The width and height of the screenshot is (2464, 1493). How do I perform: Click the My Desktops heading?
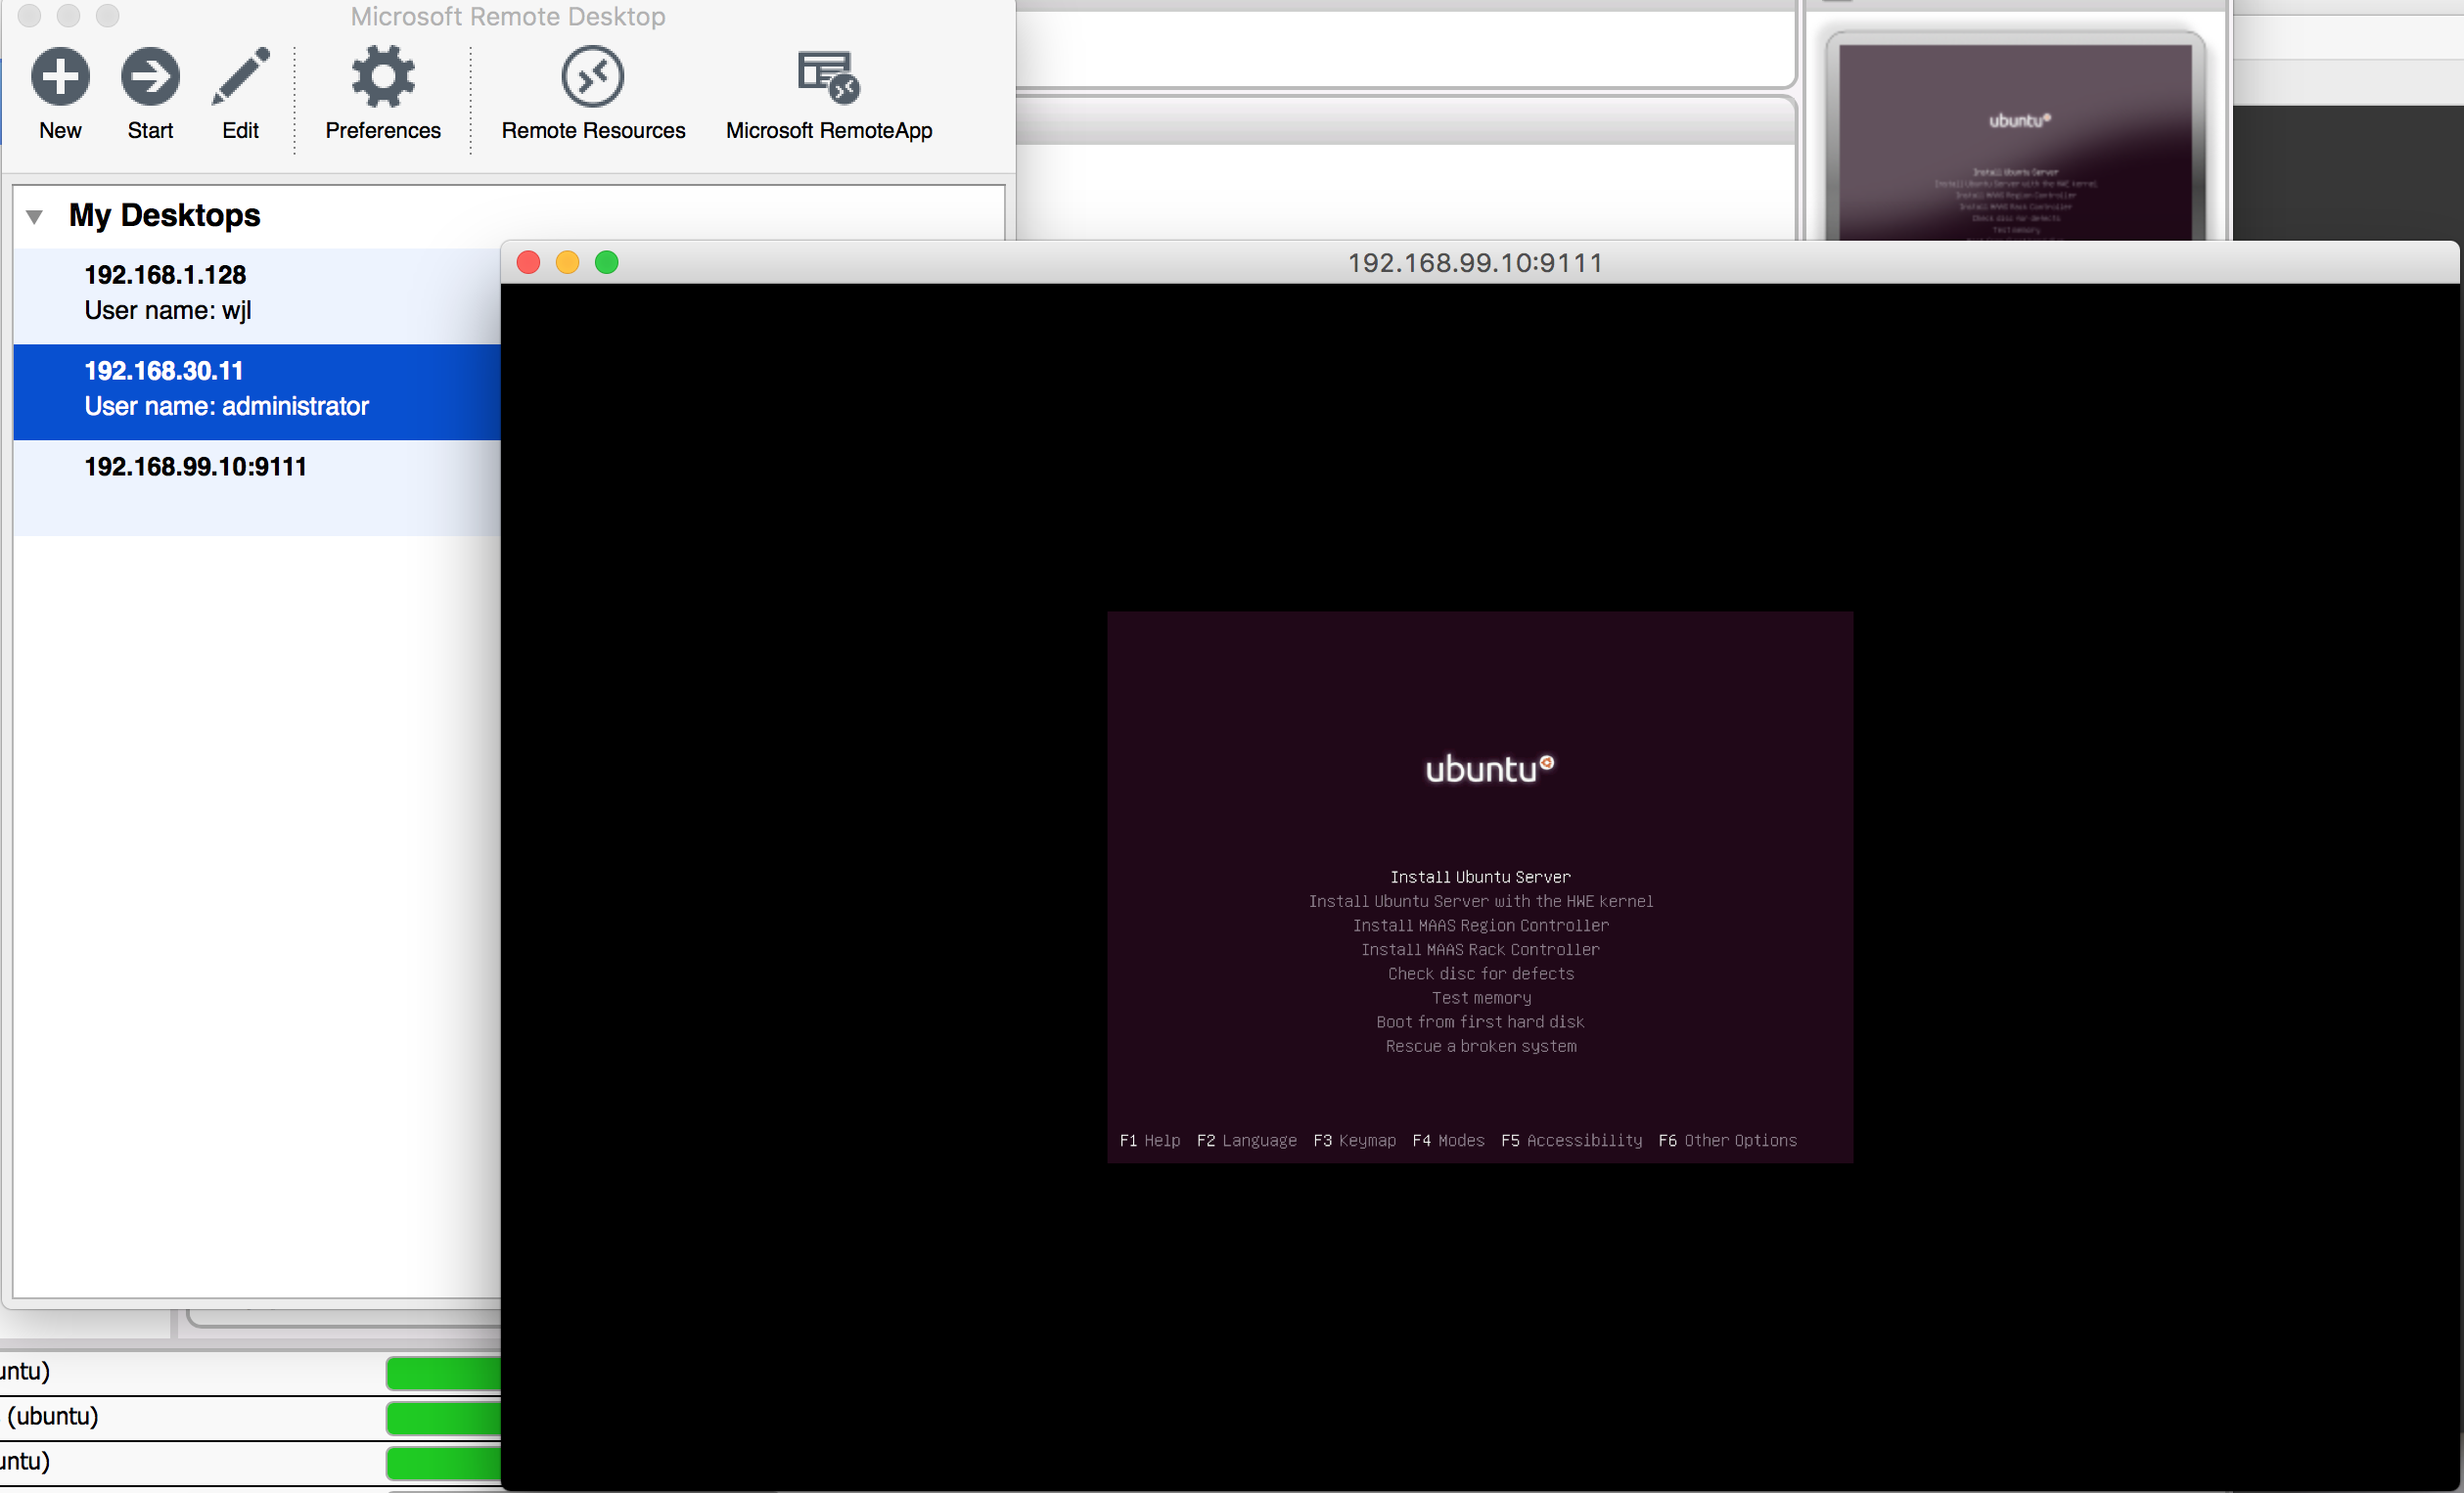[164, 215]
